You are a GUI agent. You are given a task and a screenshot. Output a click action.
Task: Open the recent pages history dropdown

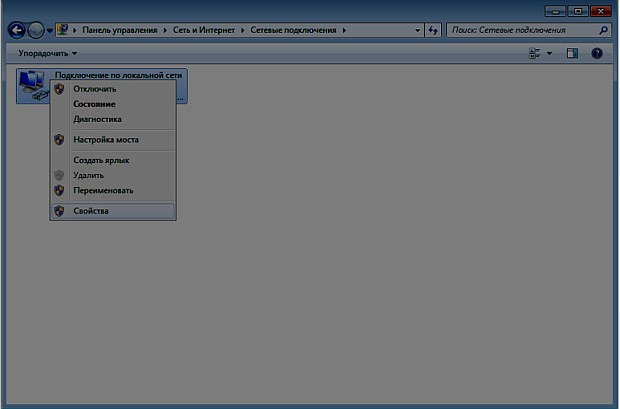click(49, 31)
